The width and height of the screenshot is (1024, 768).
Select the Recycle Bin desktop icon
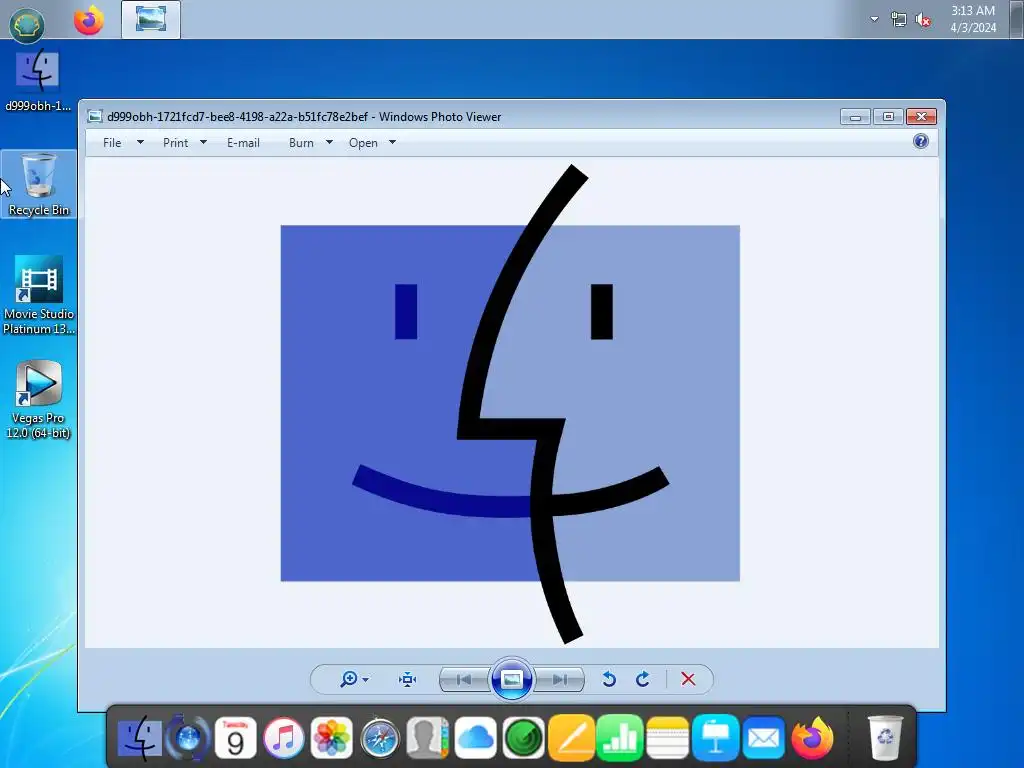point(39,184)
